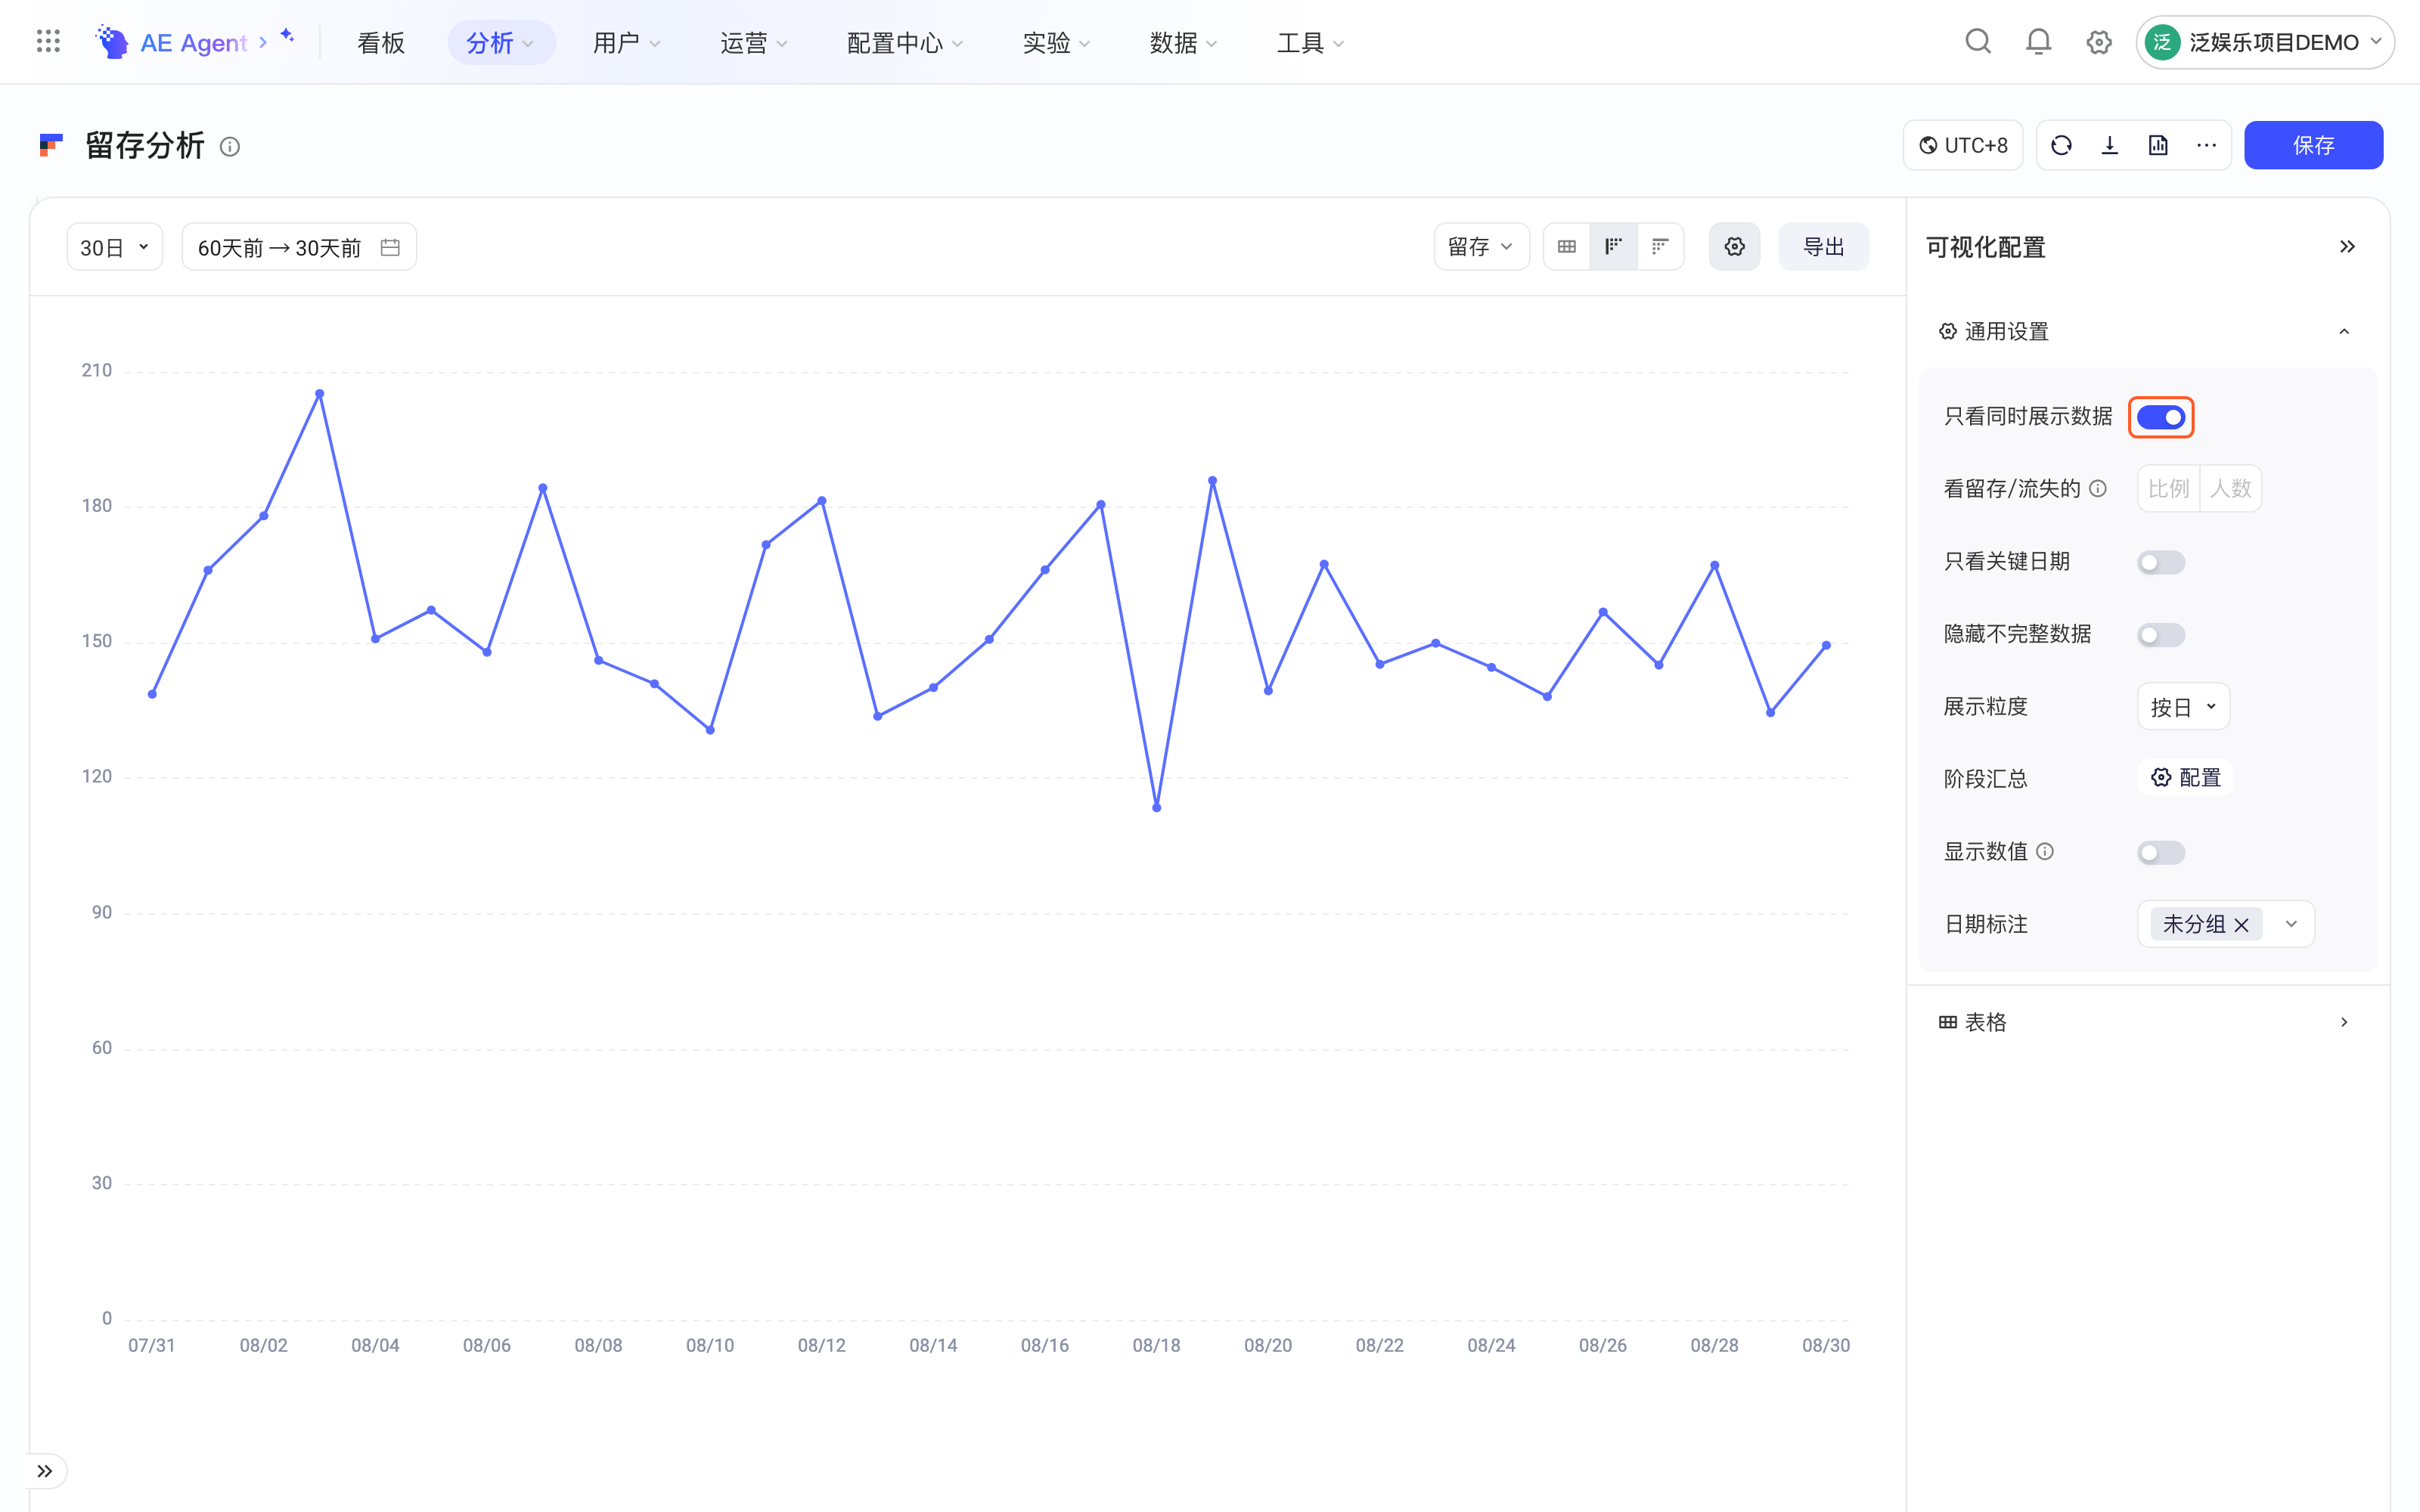Open 阶段汇总 配置 button
Image resolution: width=2420 pixels, height=1512 pixels.
(2186, 778)
